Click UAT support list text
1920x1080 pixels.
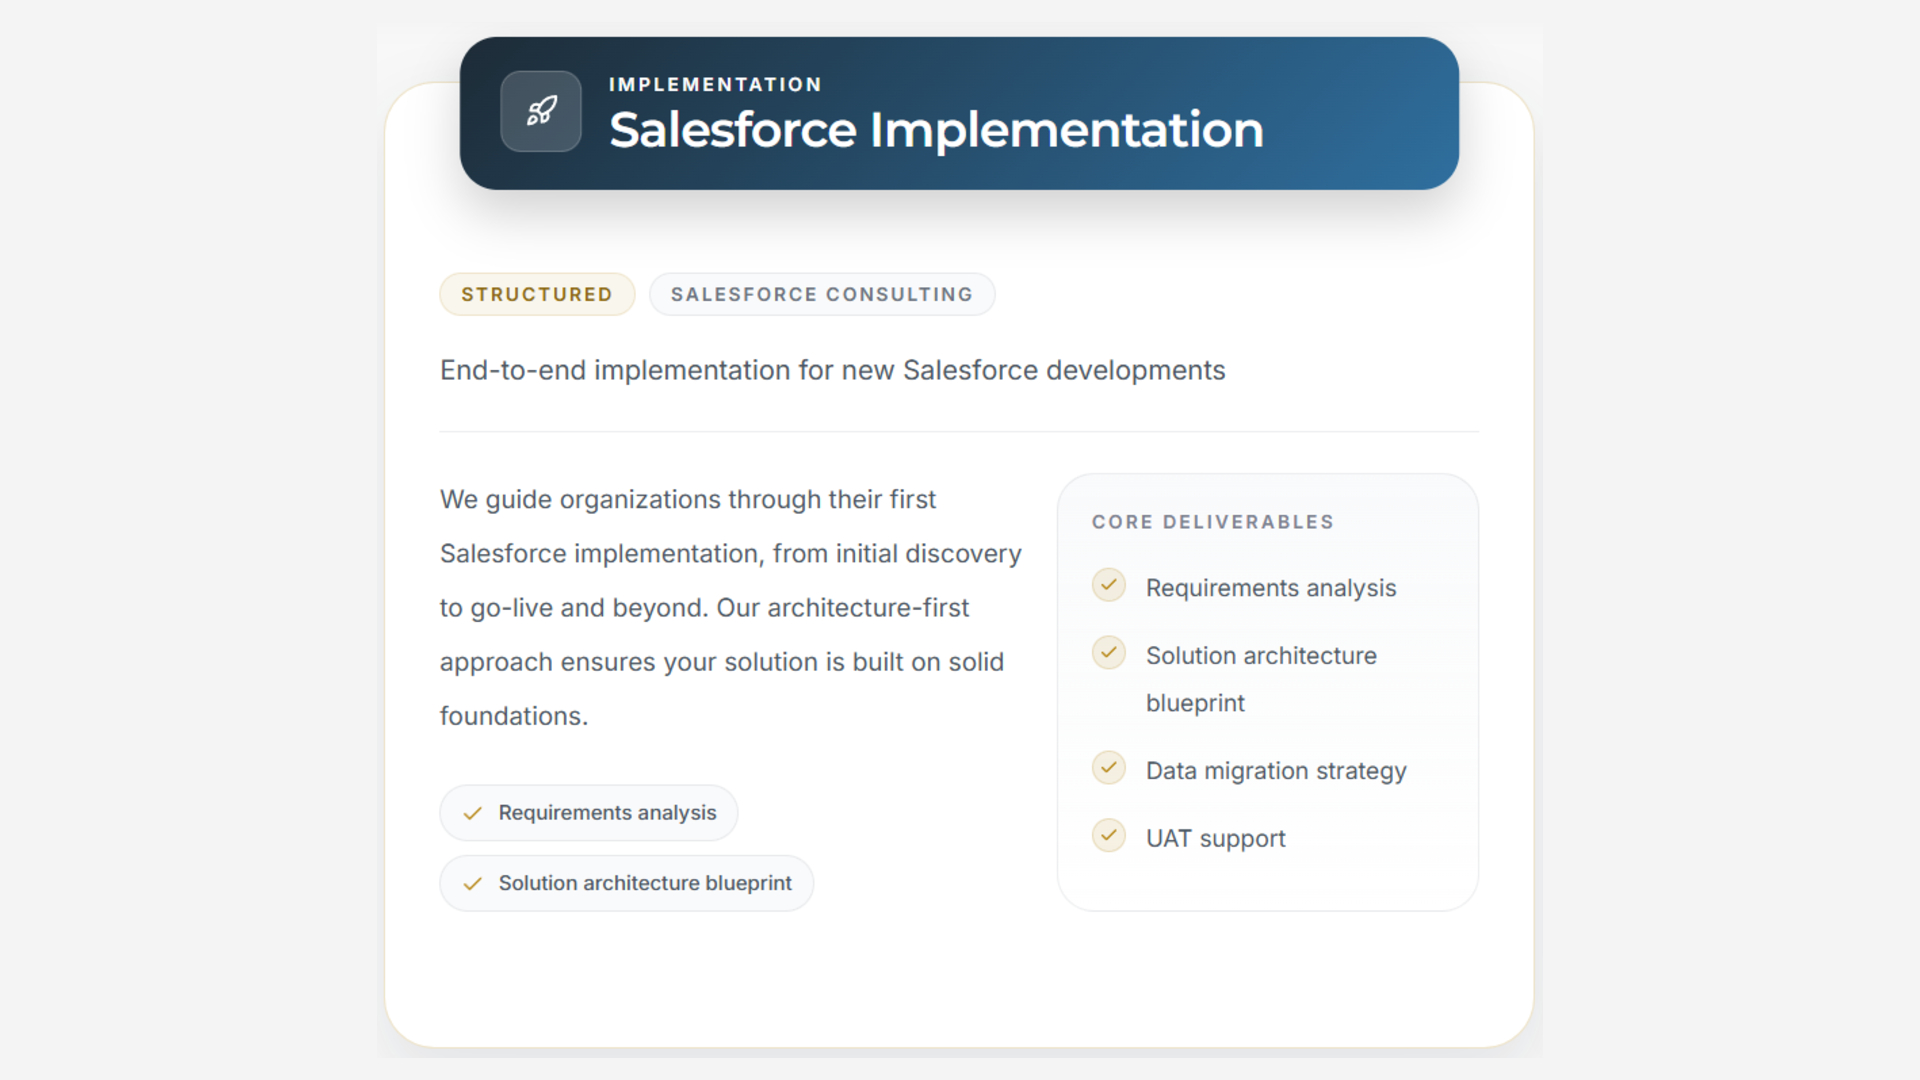point(1215,839)
